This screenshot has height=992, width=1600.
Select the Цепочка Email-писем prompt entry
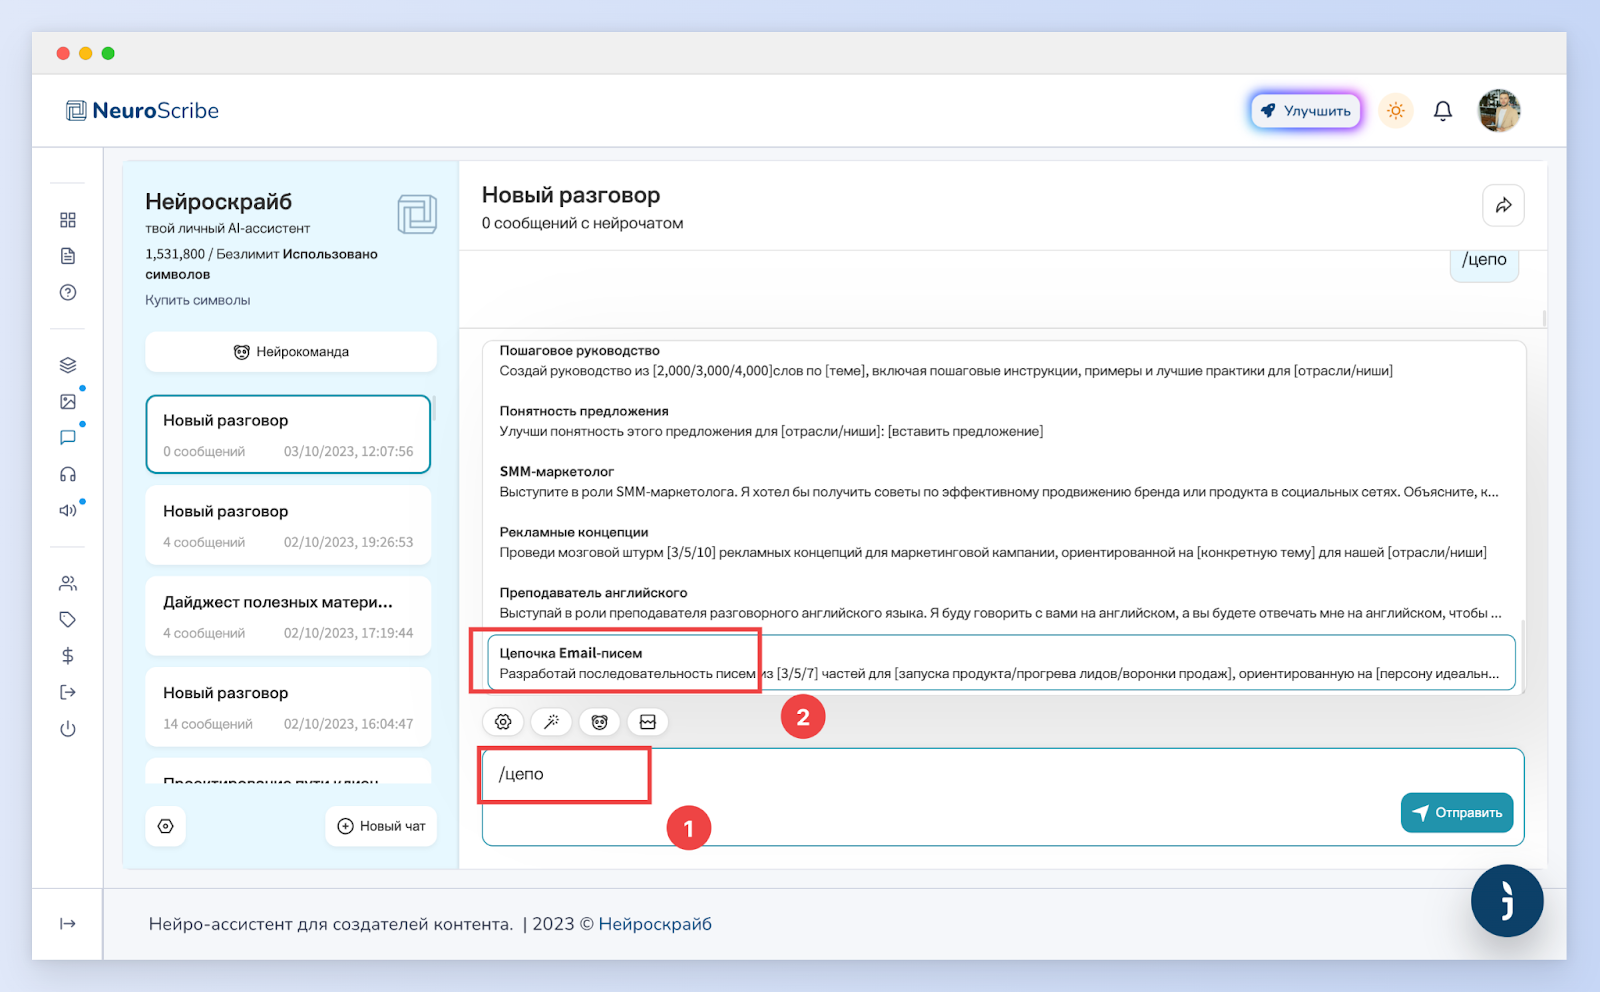(x=1001, y=663)
